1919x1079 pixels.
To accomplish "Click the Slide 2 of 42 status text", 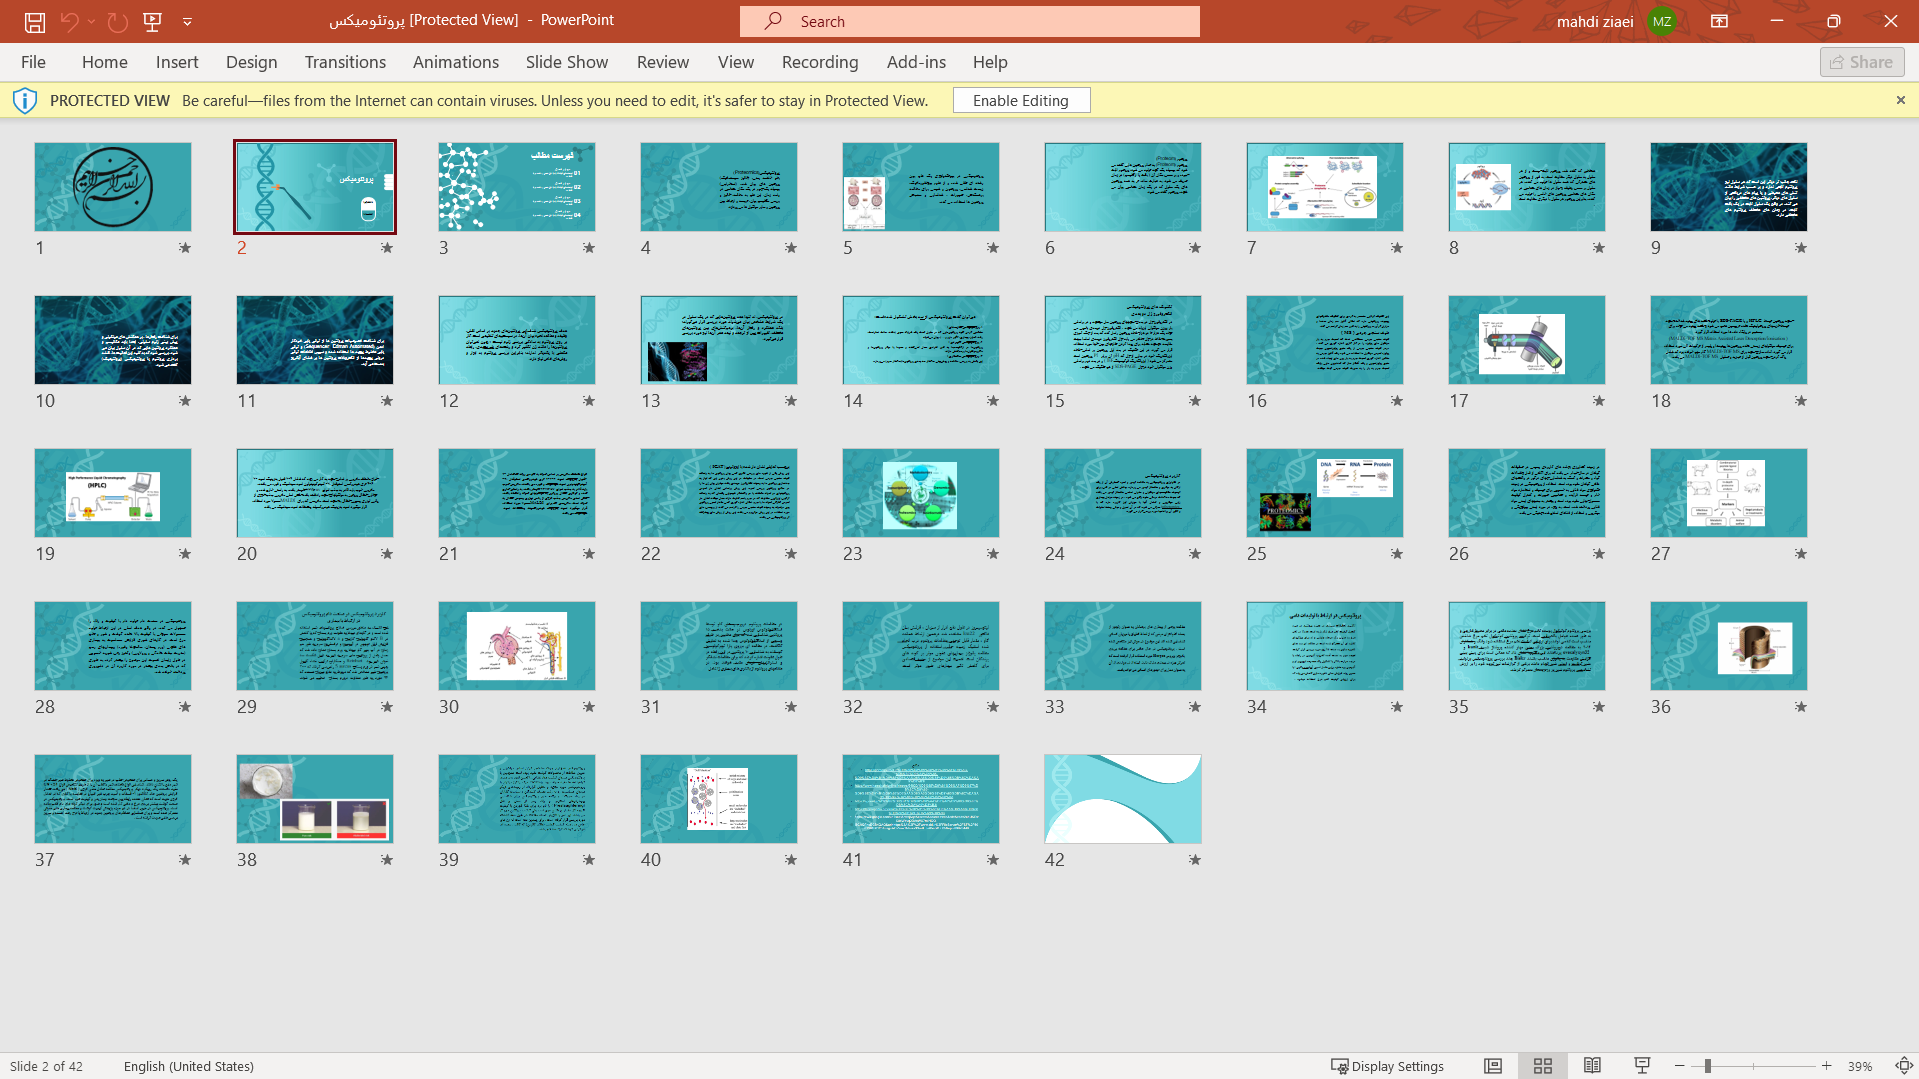I will coord(46,1066).
